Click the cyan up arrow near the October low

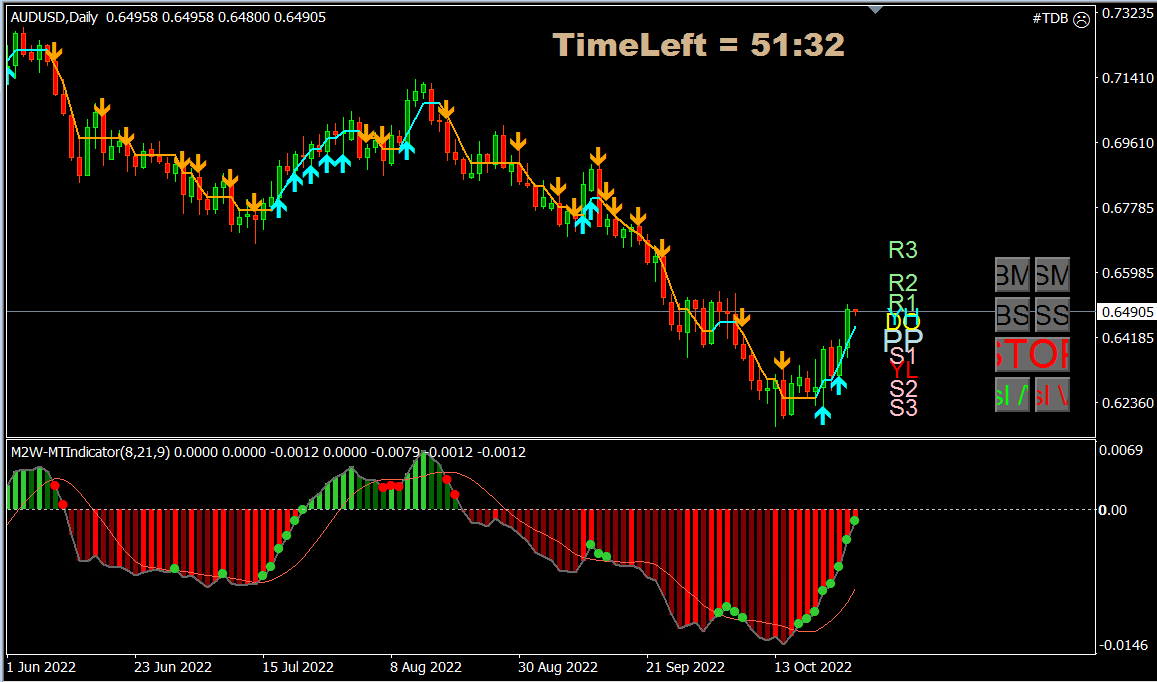(x=823, y=414)
